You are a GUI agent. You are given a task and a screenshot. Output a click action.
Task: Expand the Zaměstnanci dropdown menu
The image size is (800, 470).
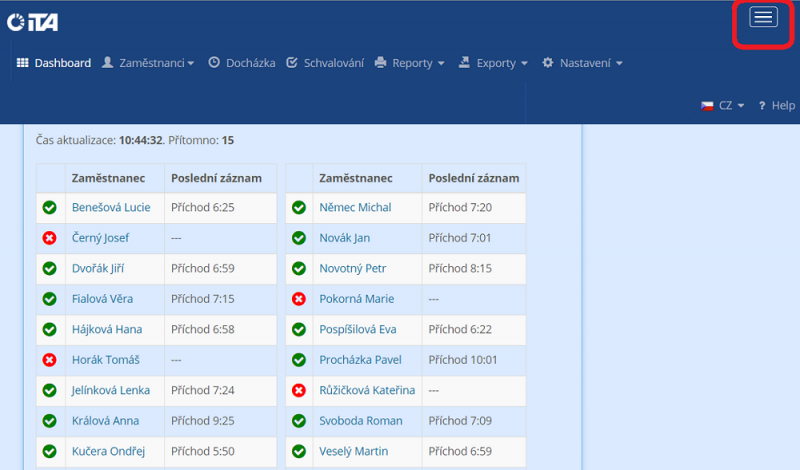click(x=148, y=63)
